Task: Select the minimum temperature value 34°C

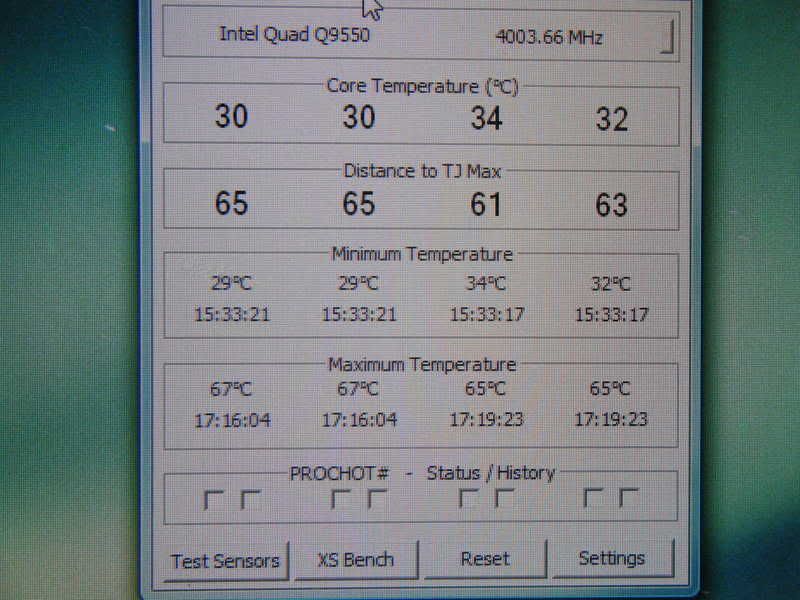Action: coord(486,283)
